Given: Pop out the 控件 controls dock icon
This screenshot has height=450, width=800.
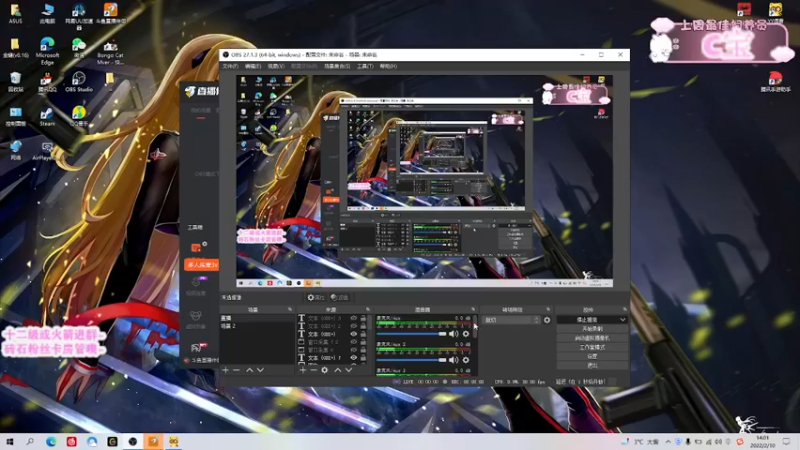Looking at the screenshot, I should (x=624, y=310).
